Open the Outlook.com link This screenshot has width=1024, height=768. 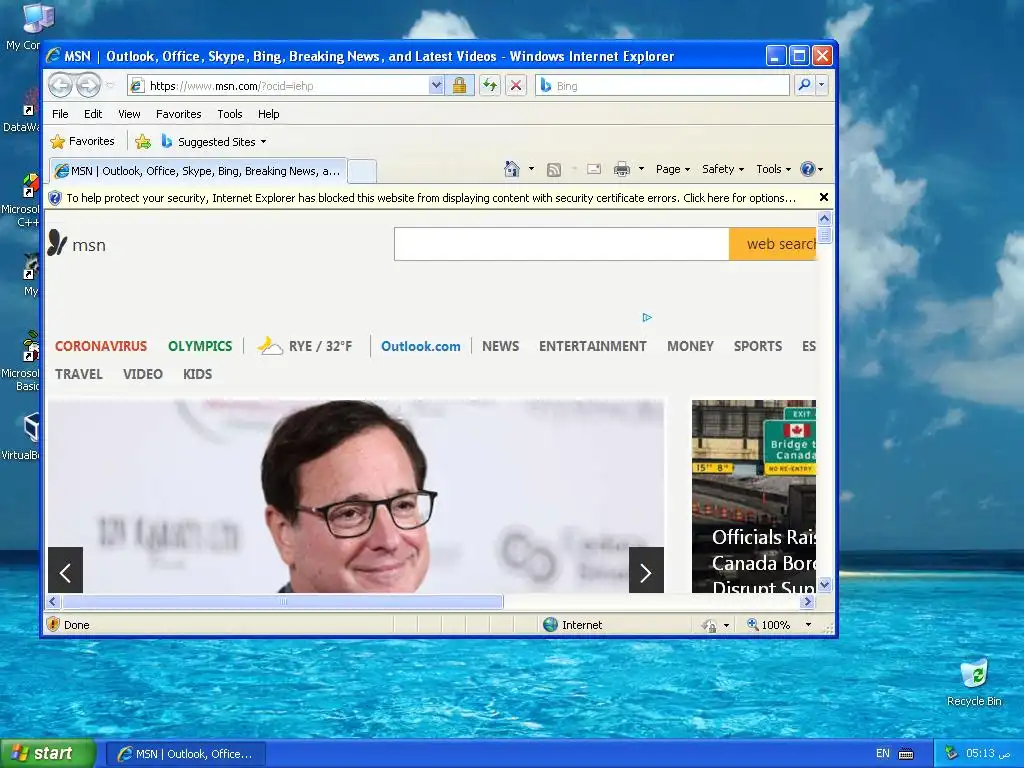(x=421, y=346)
